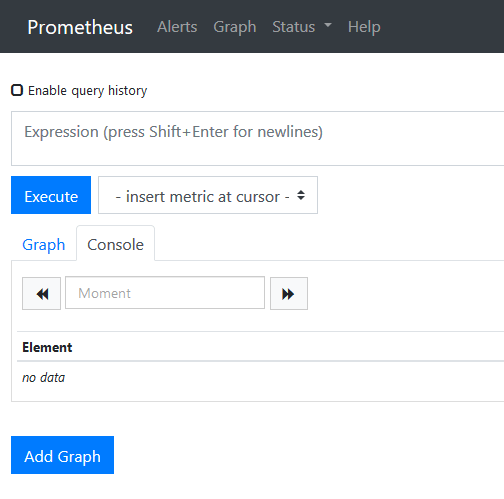Open Graph in the top navbar
The image size is (504, 499).
235,27
